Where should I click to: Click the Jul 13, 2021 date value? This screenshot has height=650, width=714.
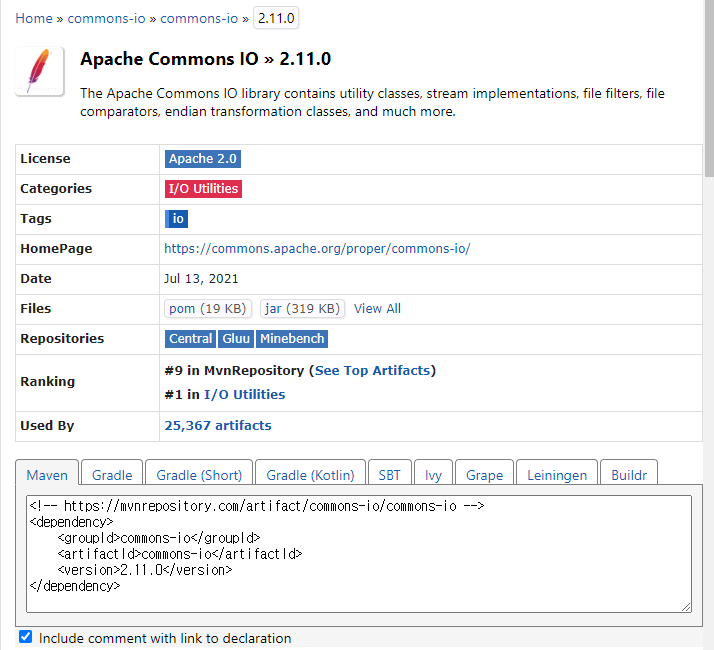pos(201,279)
